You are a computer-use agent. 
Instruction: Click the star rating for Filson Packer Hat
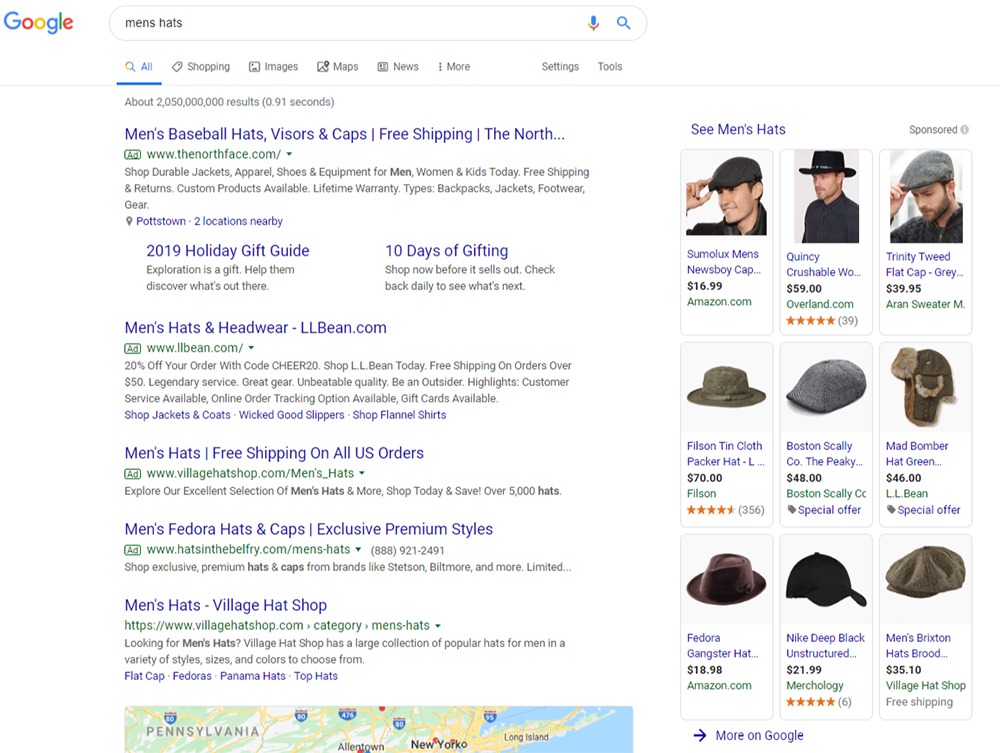pos(711,510)
